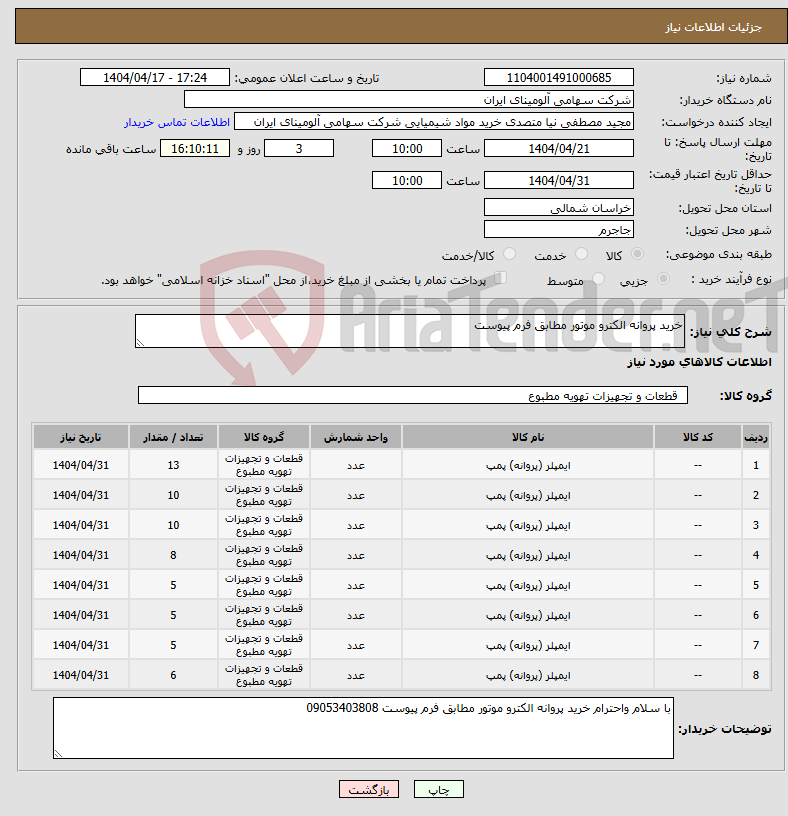788x816 pixels.
Task: Click the تاریخ نیاز column header
Action: [81, 437]
